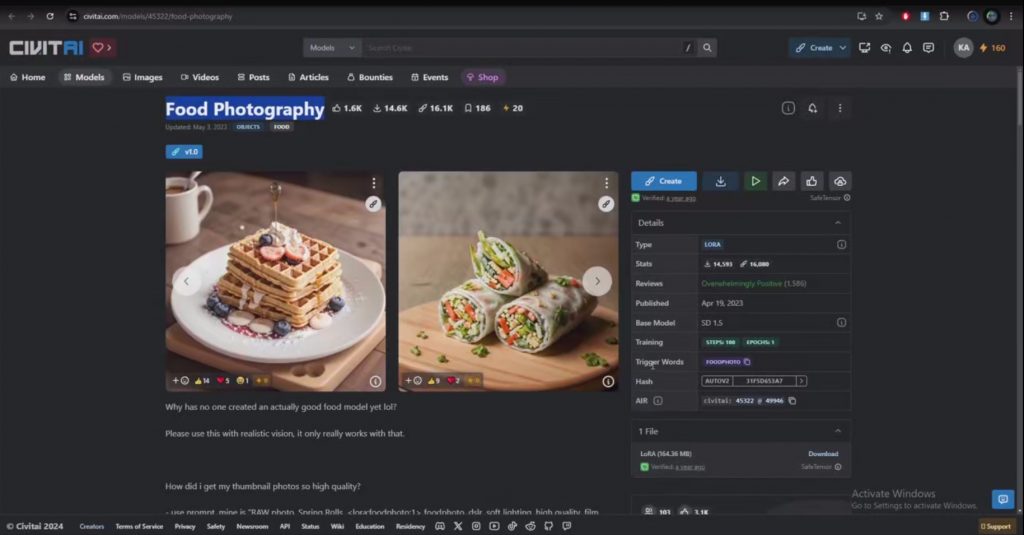The width and height of the screenshot is (1024, 535).
Task: Click the heart support icon beside logo
Action: point(102,48)
